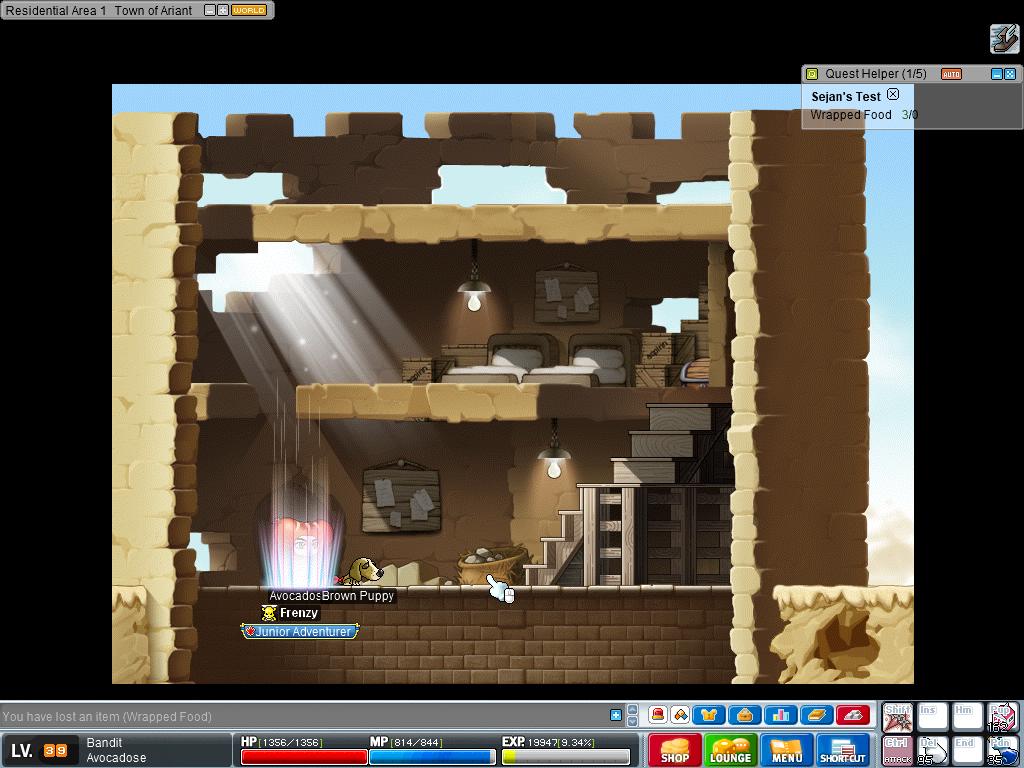Click the chat scroll up arrow
Viewport: 1024px width, 768px height.
(x=632, y=710)
